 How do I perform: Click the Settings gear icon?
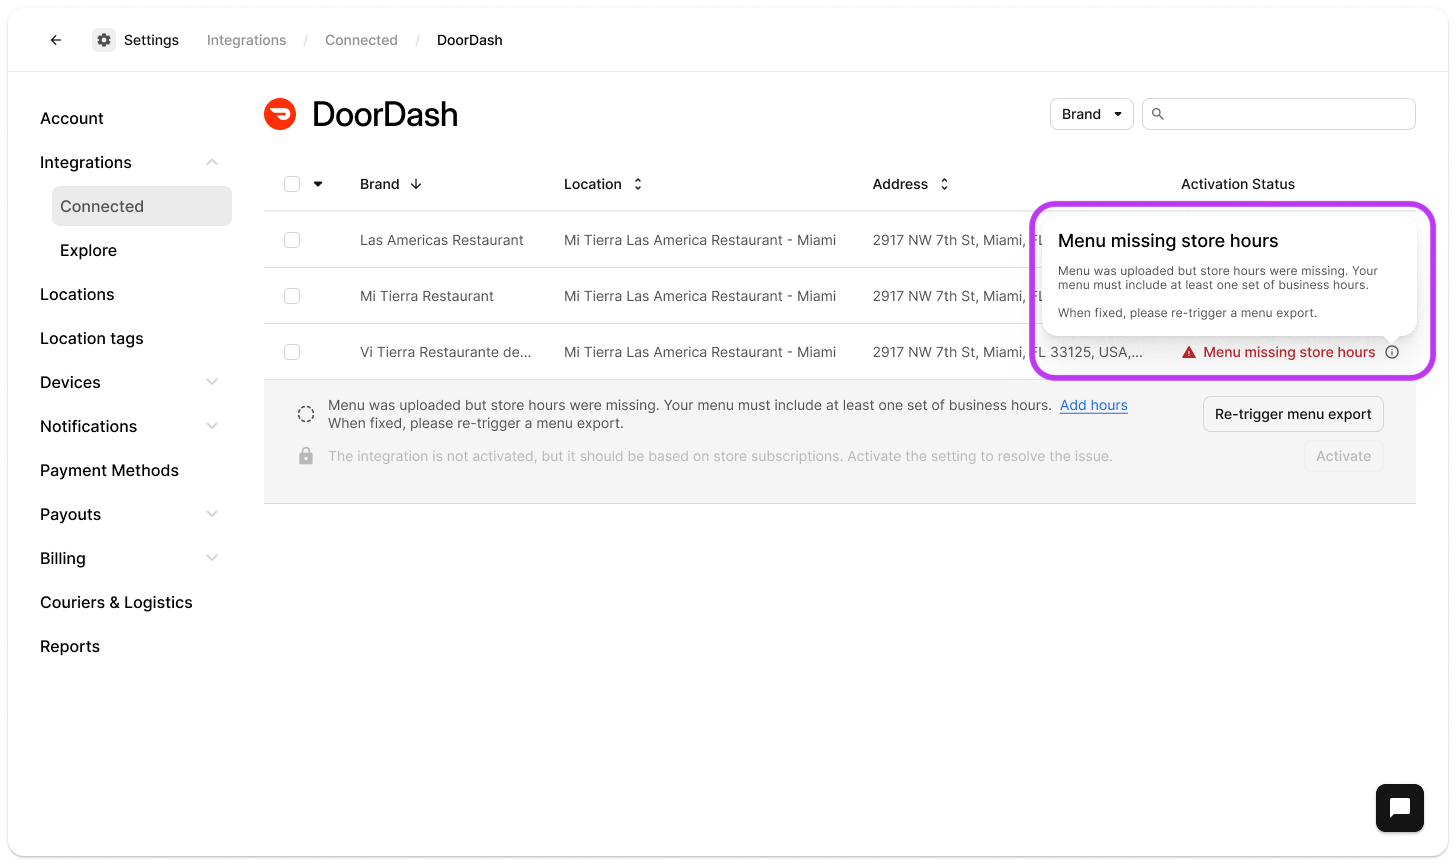pos(104,40)
